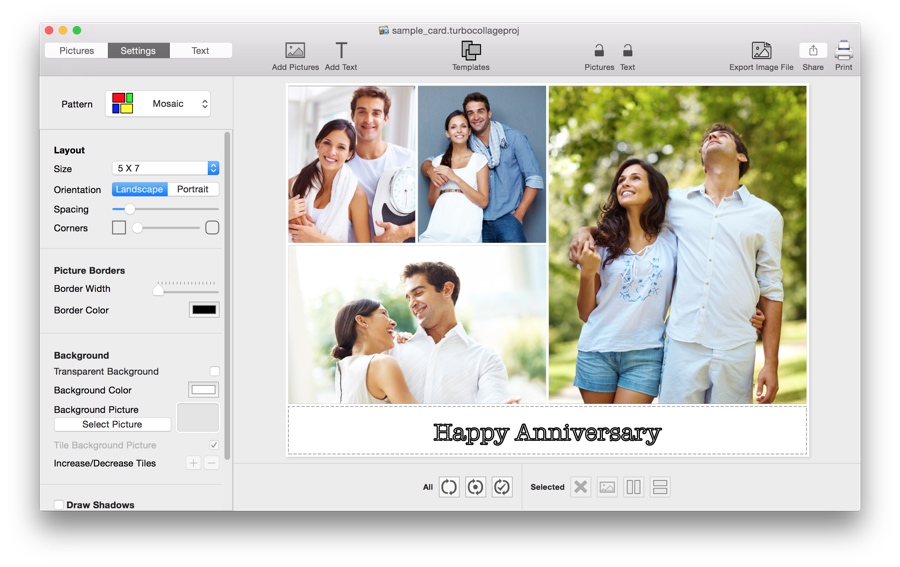Select the Happy Anniversary text box

(x=548, y=431)
